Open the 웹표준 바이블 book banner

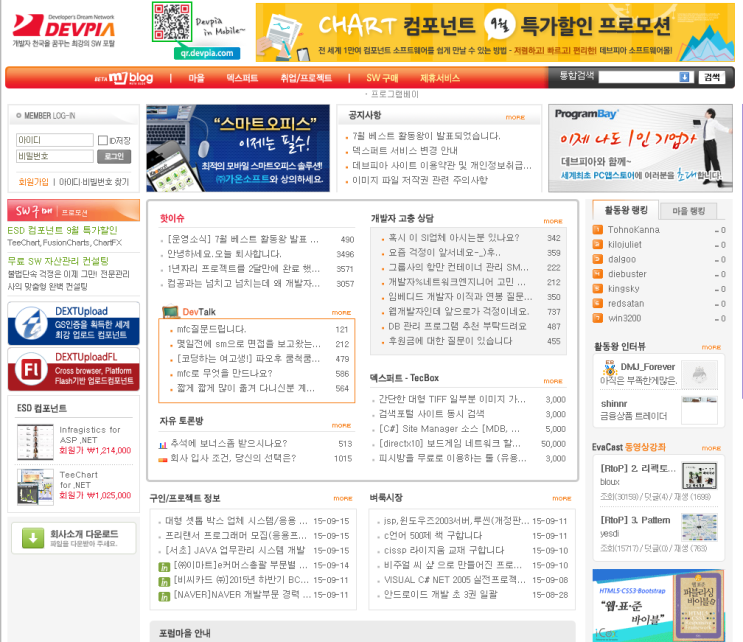(659, 606)
